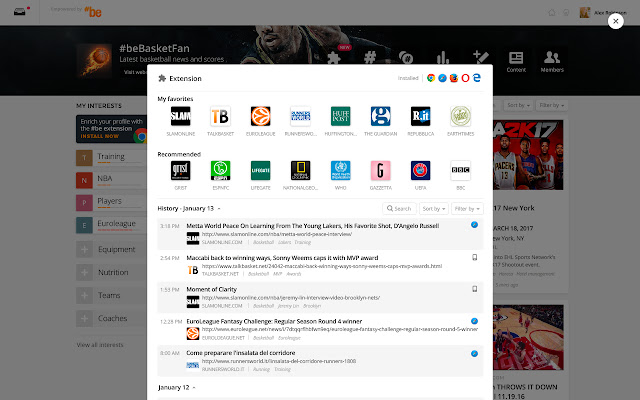Select the GAZZETTA recommended icon
The image size is (640, 400).
coord(380,171)
